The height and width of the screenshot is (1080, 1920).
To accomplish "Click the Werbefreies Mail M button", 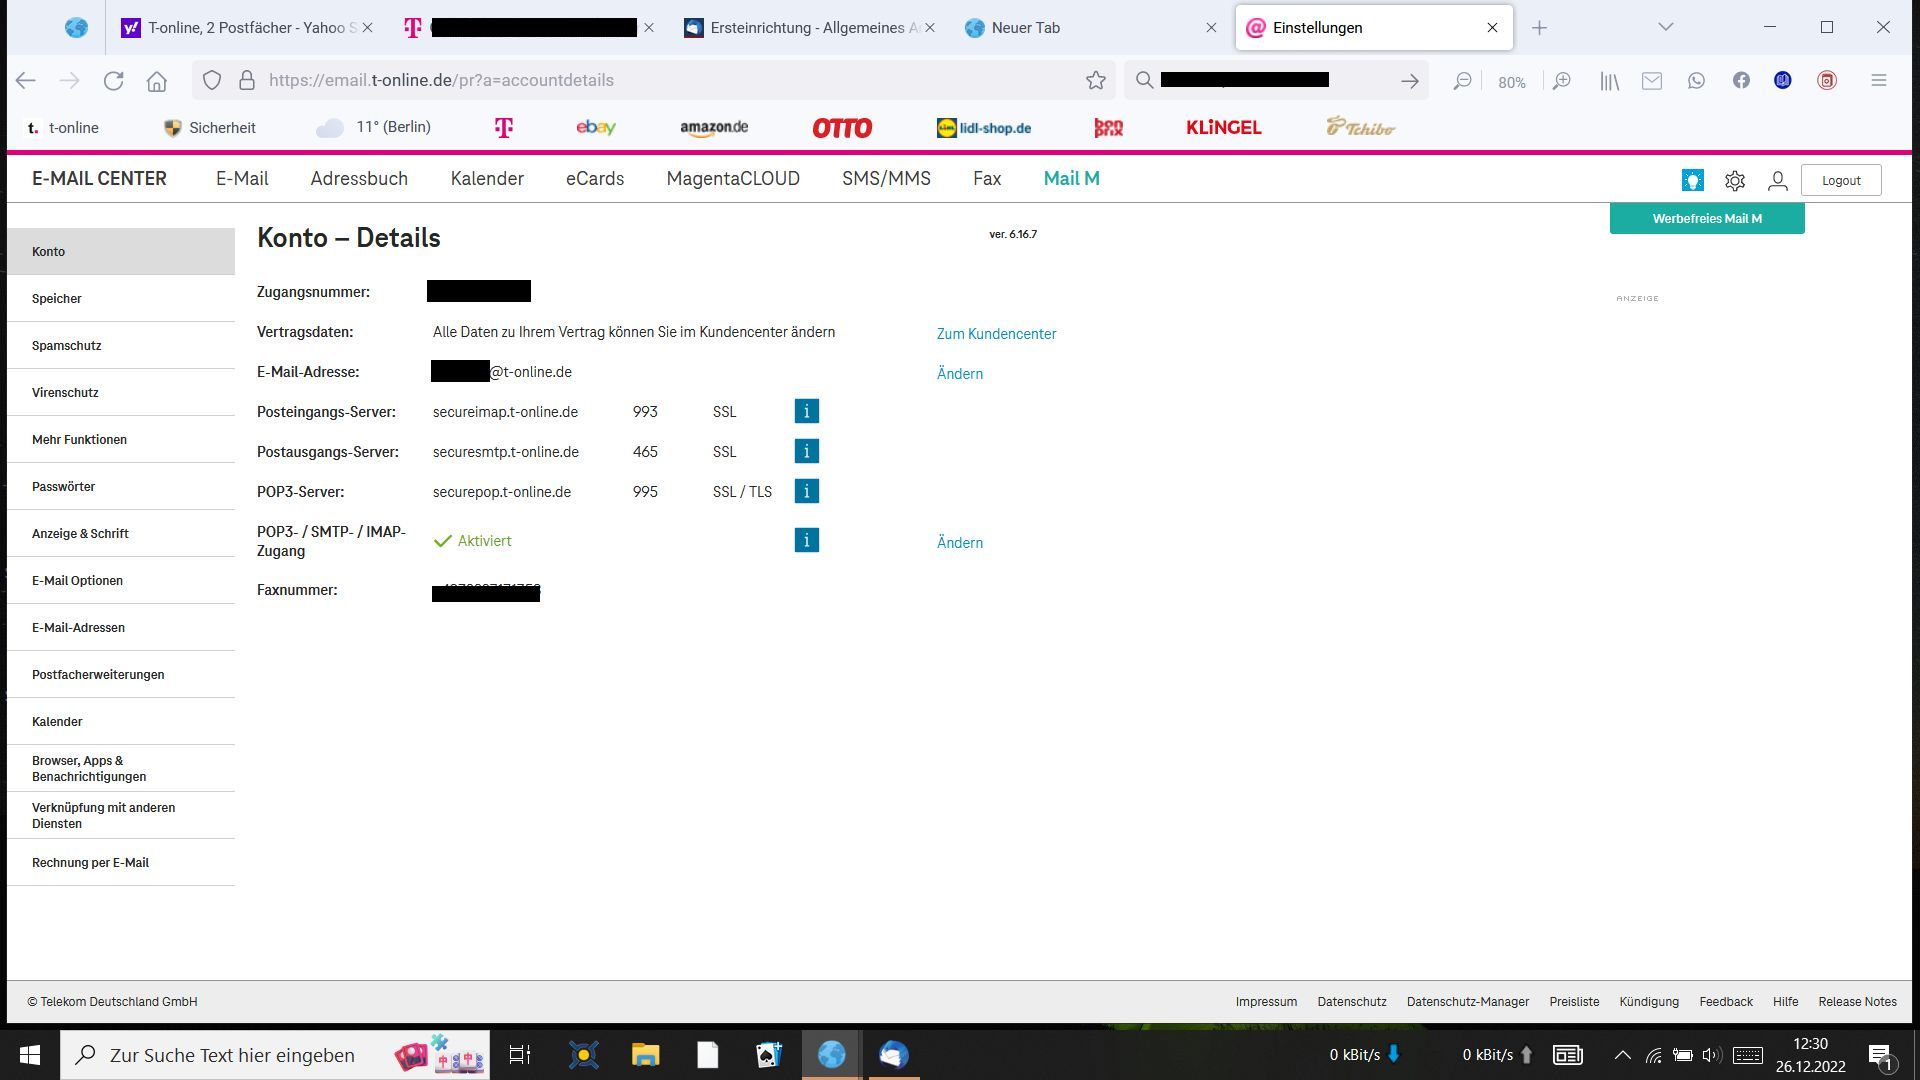I will [x=1706, y=218].
